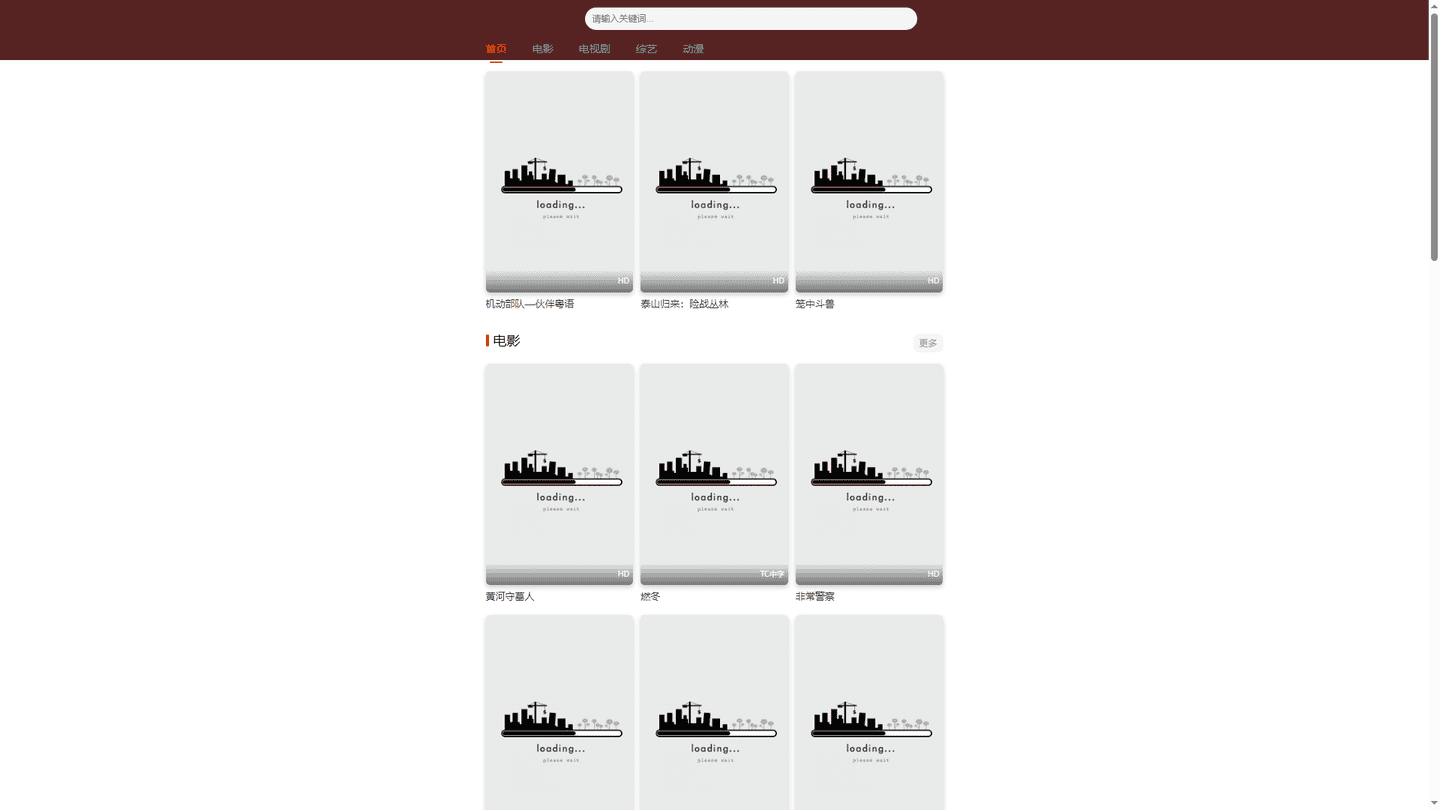Screen dimensions: 1440x810
Task: Click the 机动部队—伙伴粤语 title link
Action: (530, 304)
